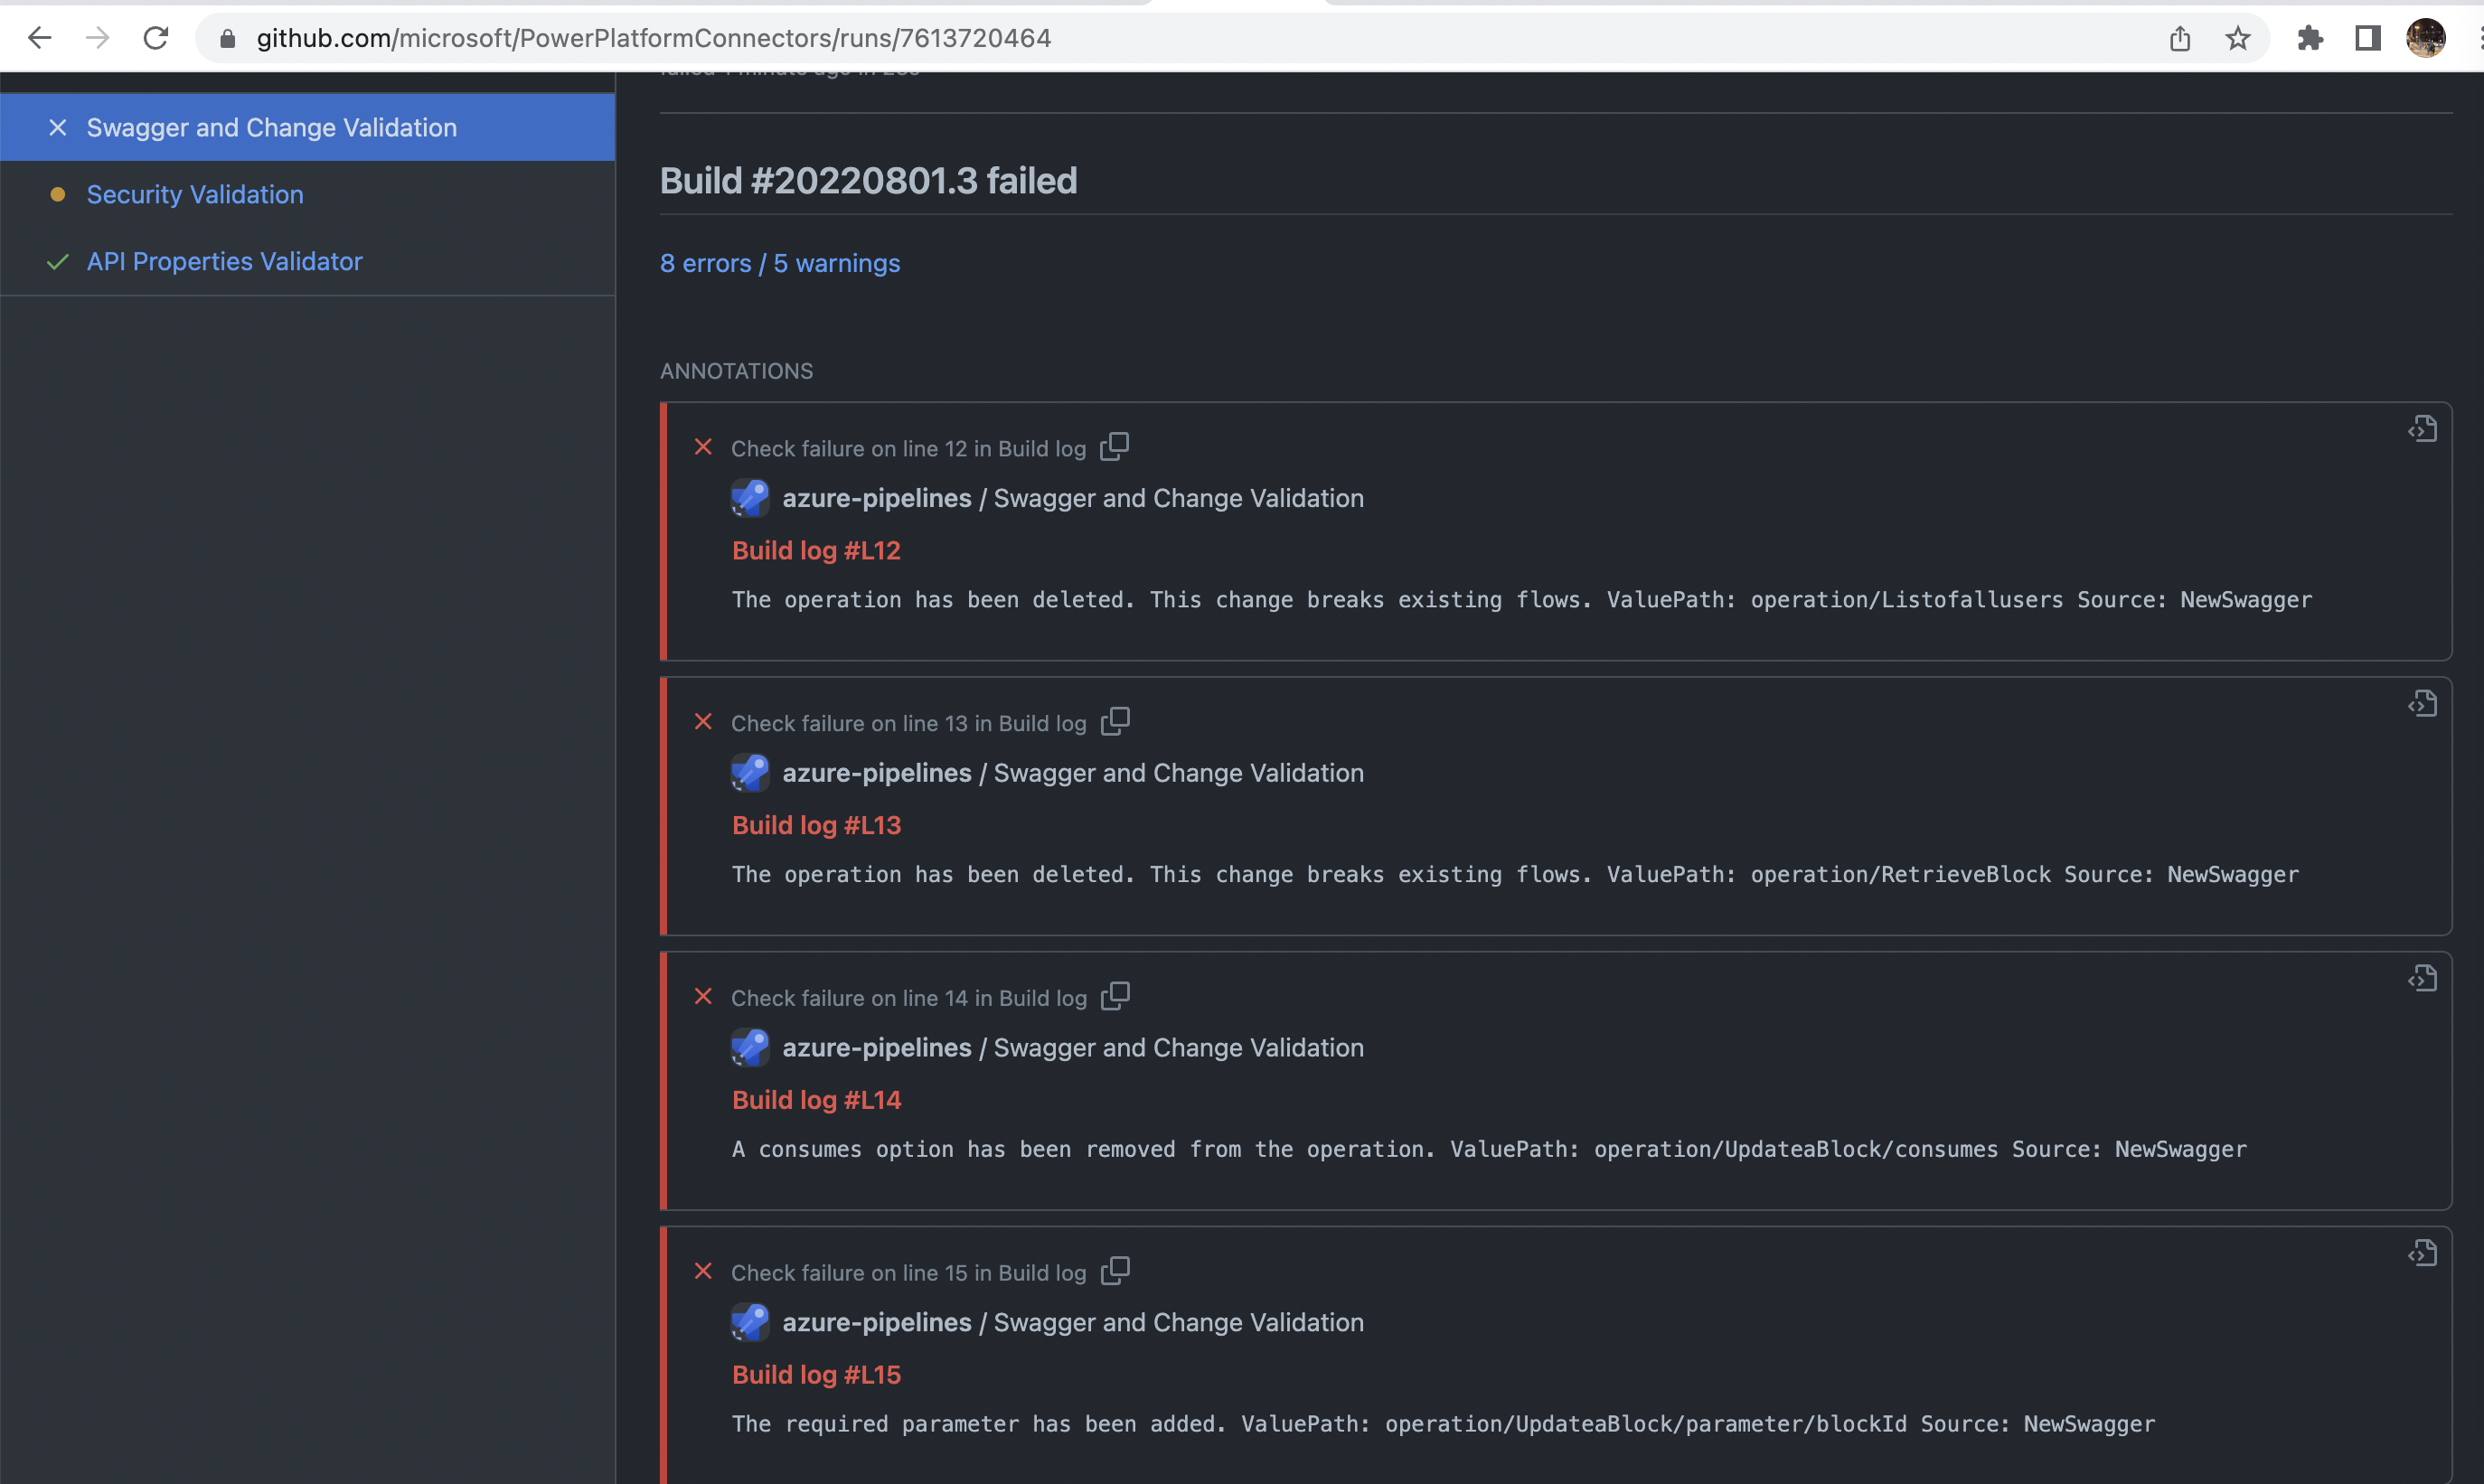This screenshot has width=2484, height=1484.
Task: Reload the current page
Action: pyautogui.click(x=156, y=38)
